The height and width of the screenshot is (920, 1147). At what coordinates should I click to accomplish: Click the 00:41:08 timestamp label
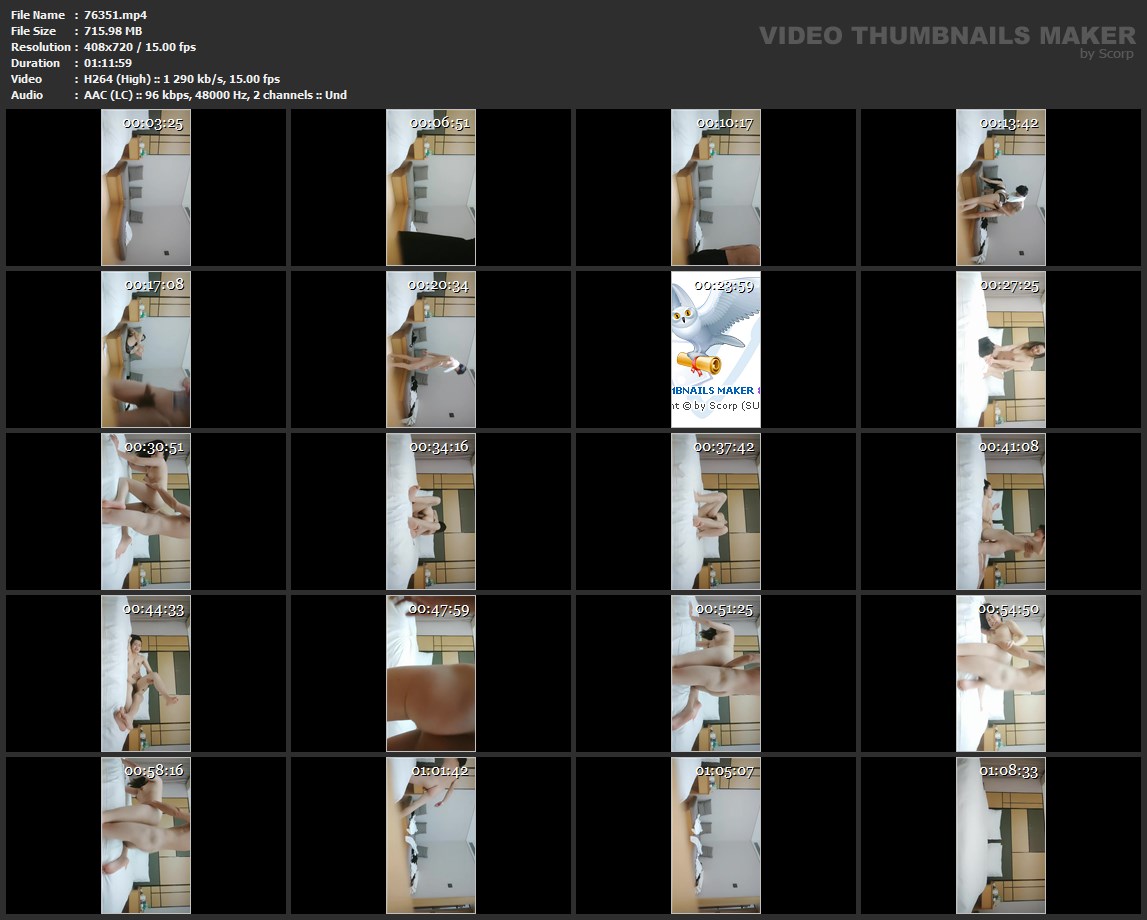(1009, 447)
